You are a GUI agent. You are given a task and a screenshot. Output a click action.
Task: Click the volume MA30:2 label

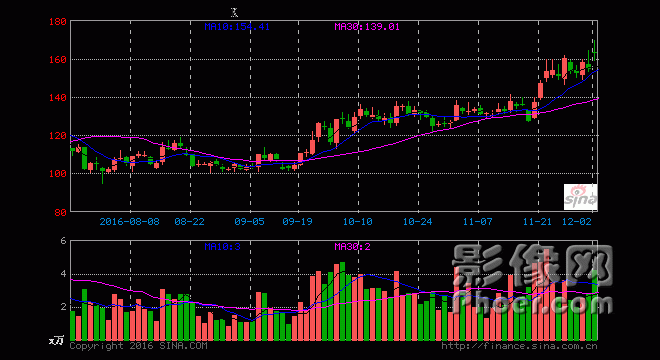pyautogui.click(x=352, y=246)
